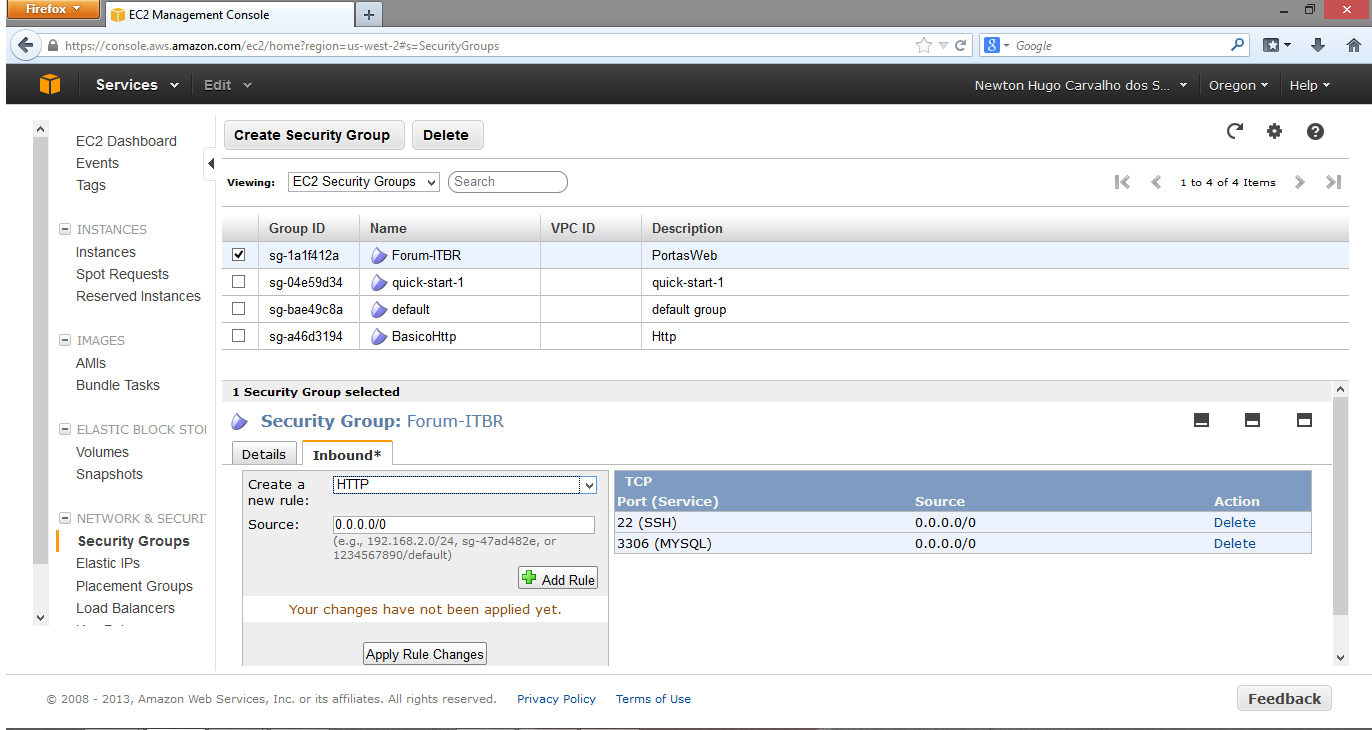Click the Google search magnifier icon
This screenshot has width=1372, height=730.
(1238, 45)
